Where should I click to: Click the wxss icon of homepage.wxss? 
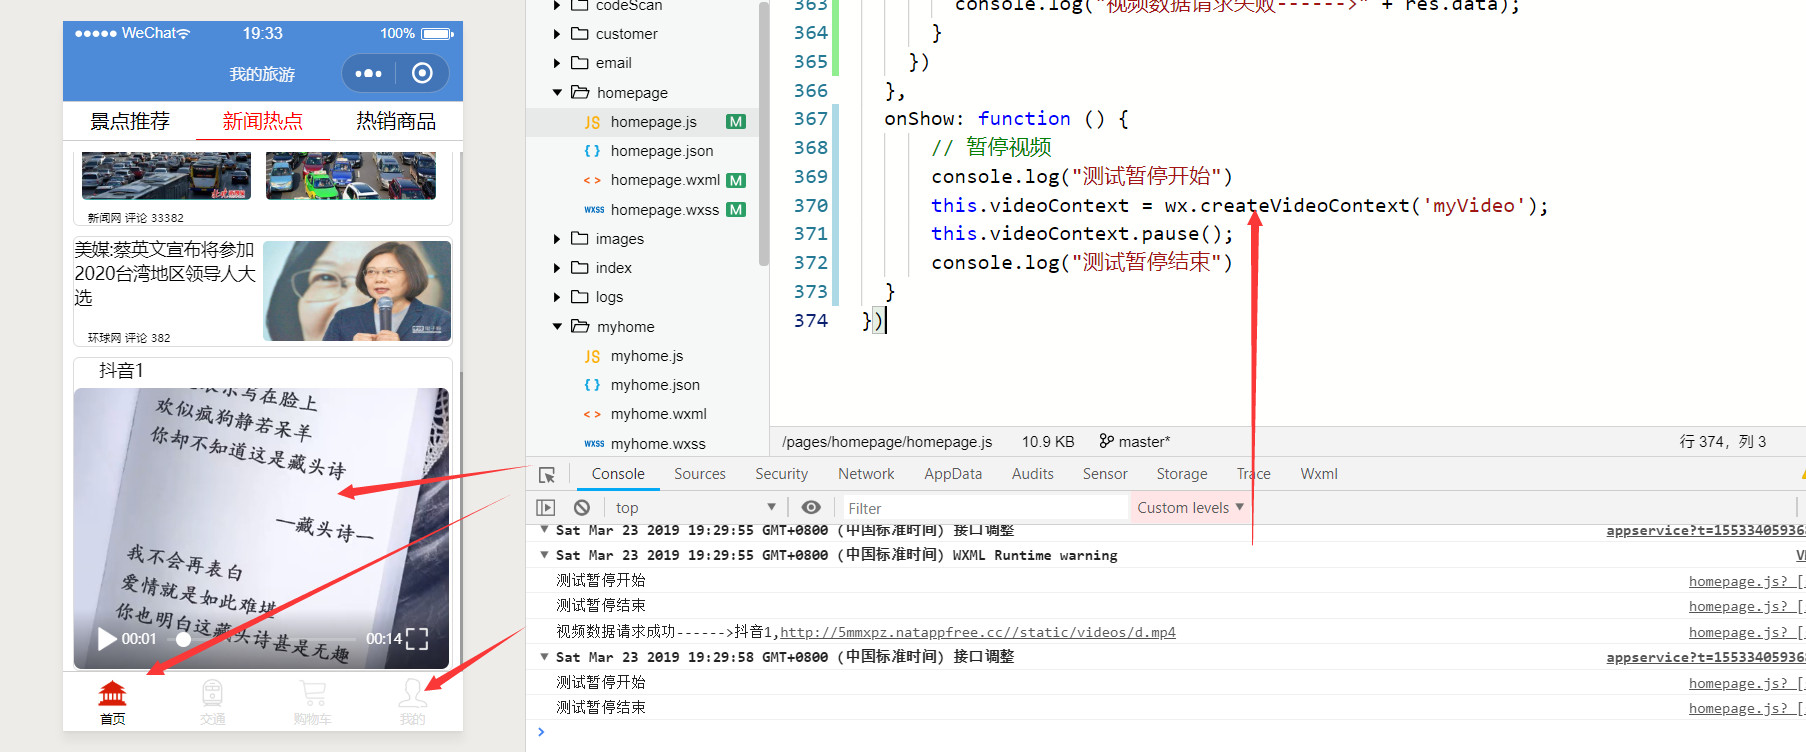click(594, 210)
